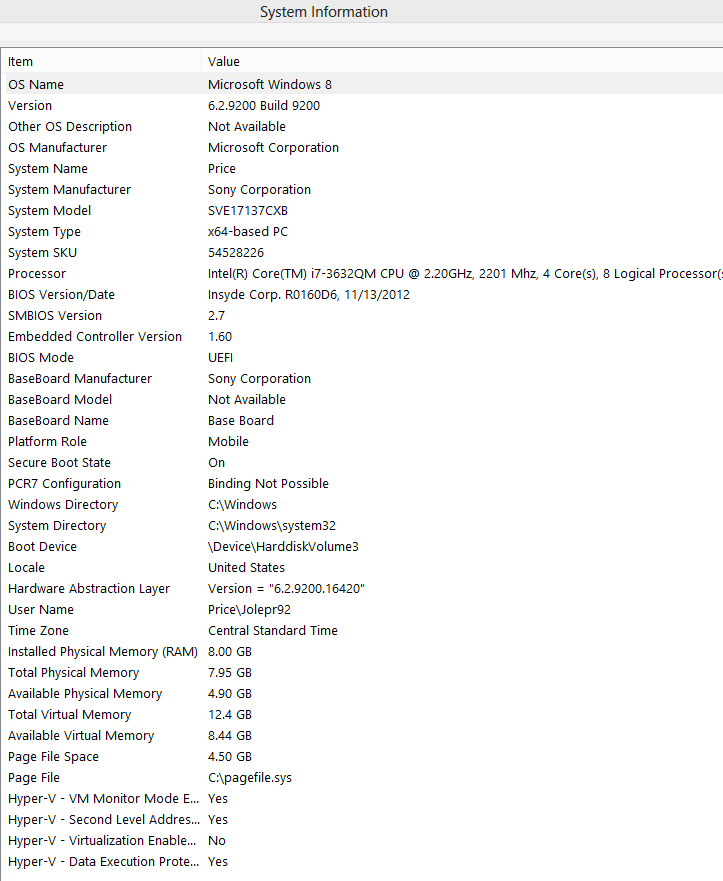Click the System Manufacturer row
Screen dimensions: 723x881
(x=69, y=190)
